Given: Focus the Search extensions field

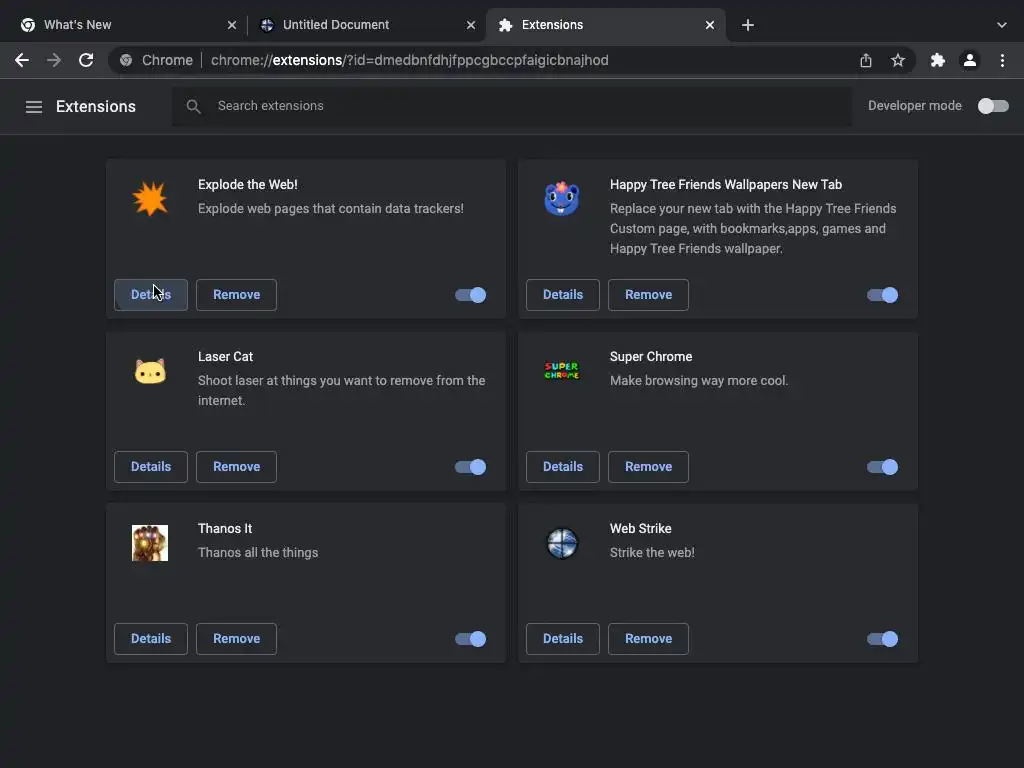Looking at the screenshot, I should pos(512,106).
